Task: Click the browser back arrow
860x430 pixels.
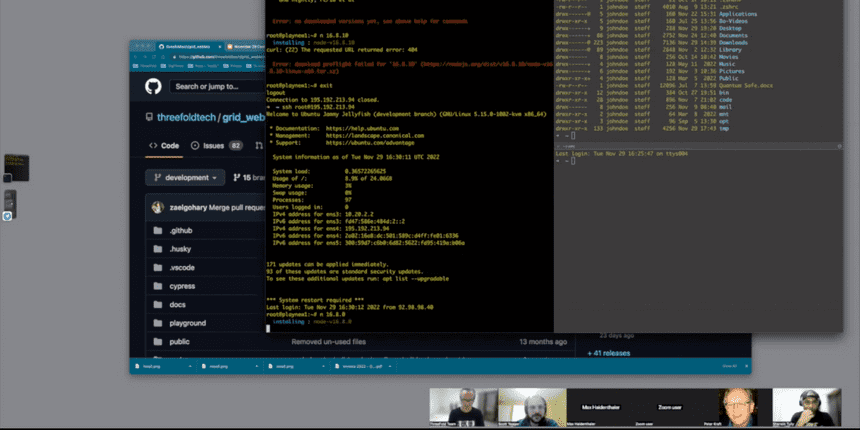Action: point(137,56)
